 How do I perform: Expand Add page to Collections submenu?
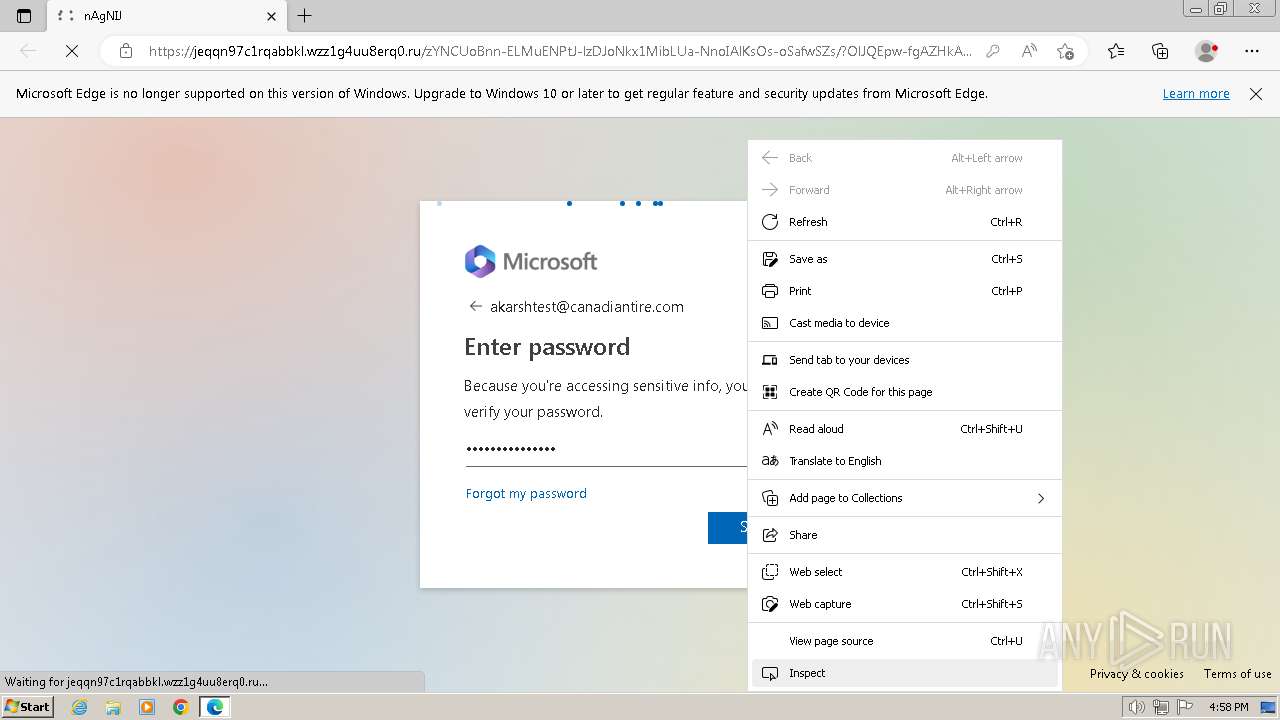pos(905,498)
